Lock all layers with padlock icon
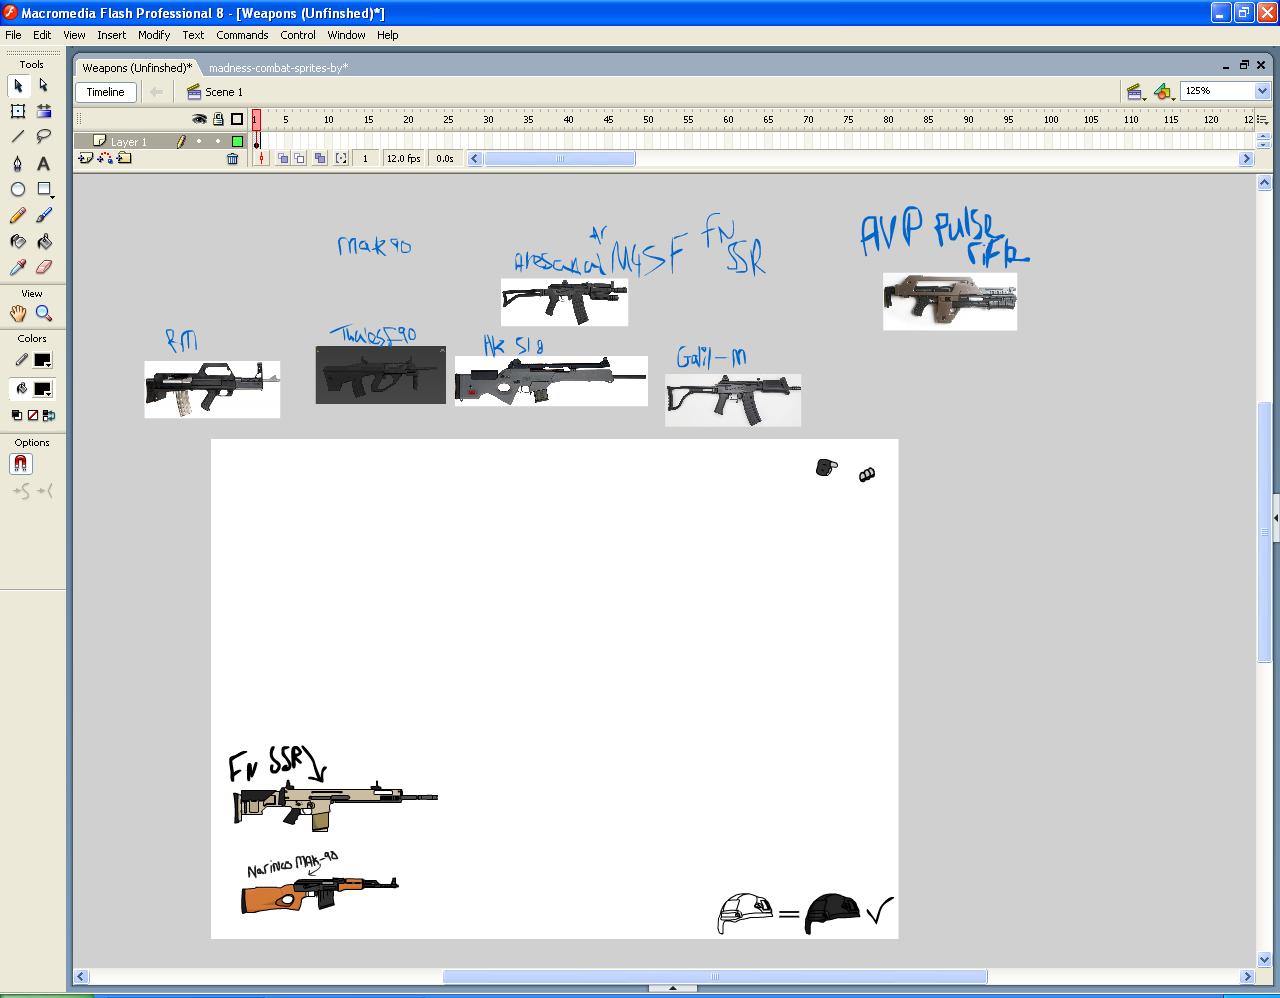This screenshot has width=1280, height=998. pos(218,119)
